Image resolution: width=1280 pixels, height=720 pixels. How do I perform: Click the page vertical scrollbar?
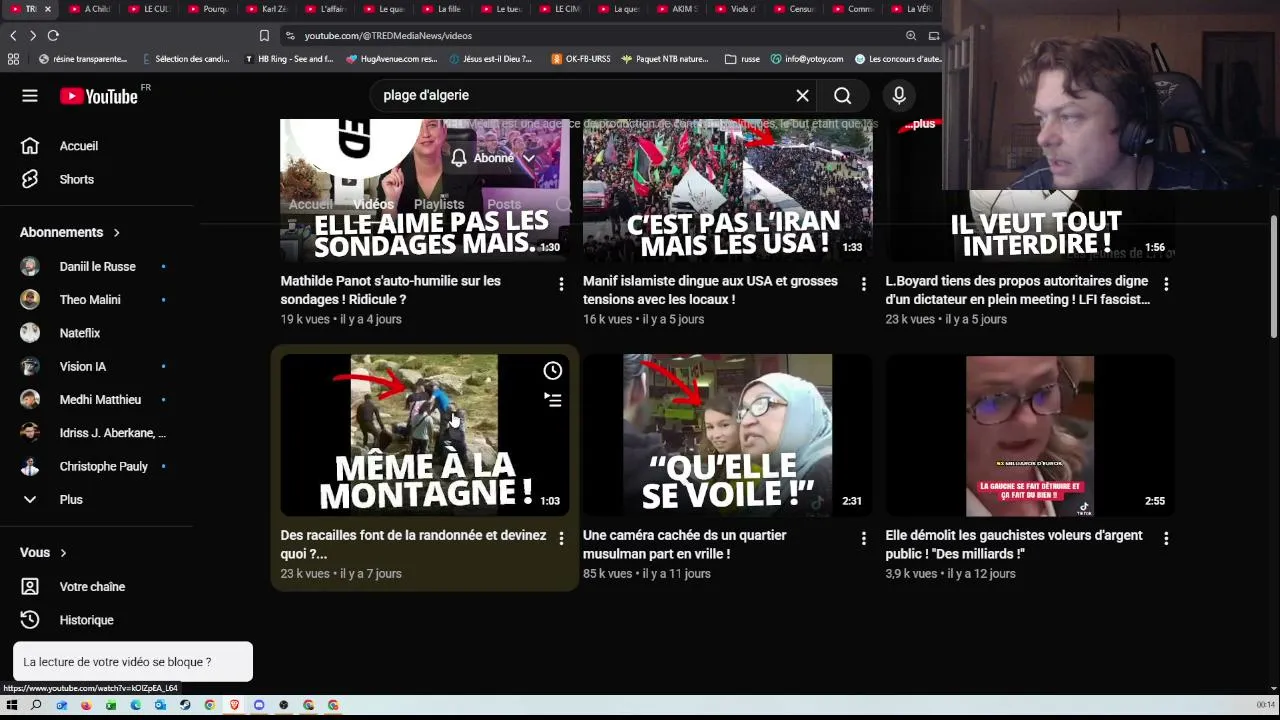1274,277
